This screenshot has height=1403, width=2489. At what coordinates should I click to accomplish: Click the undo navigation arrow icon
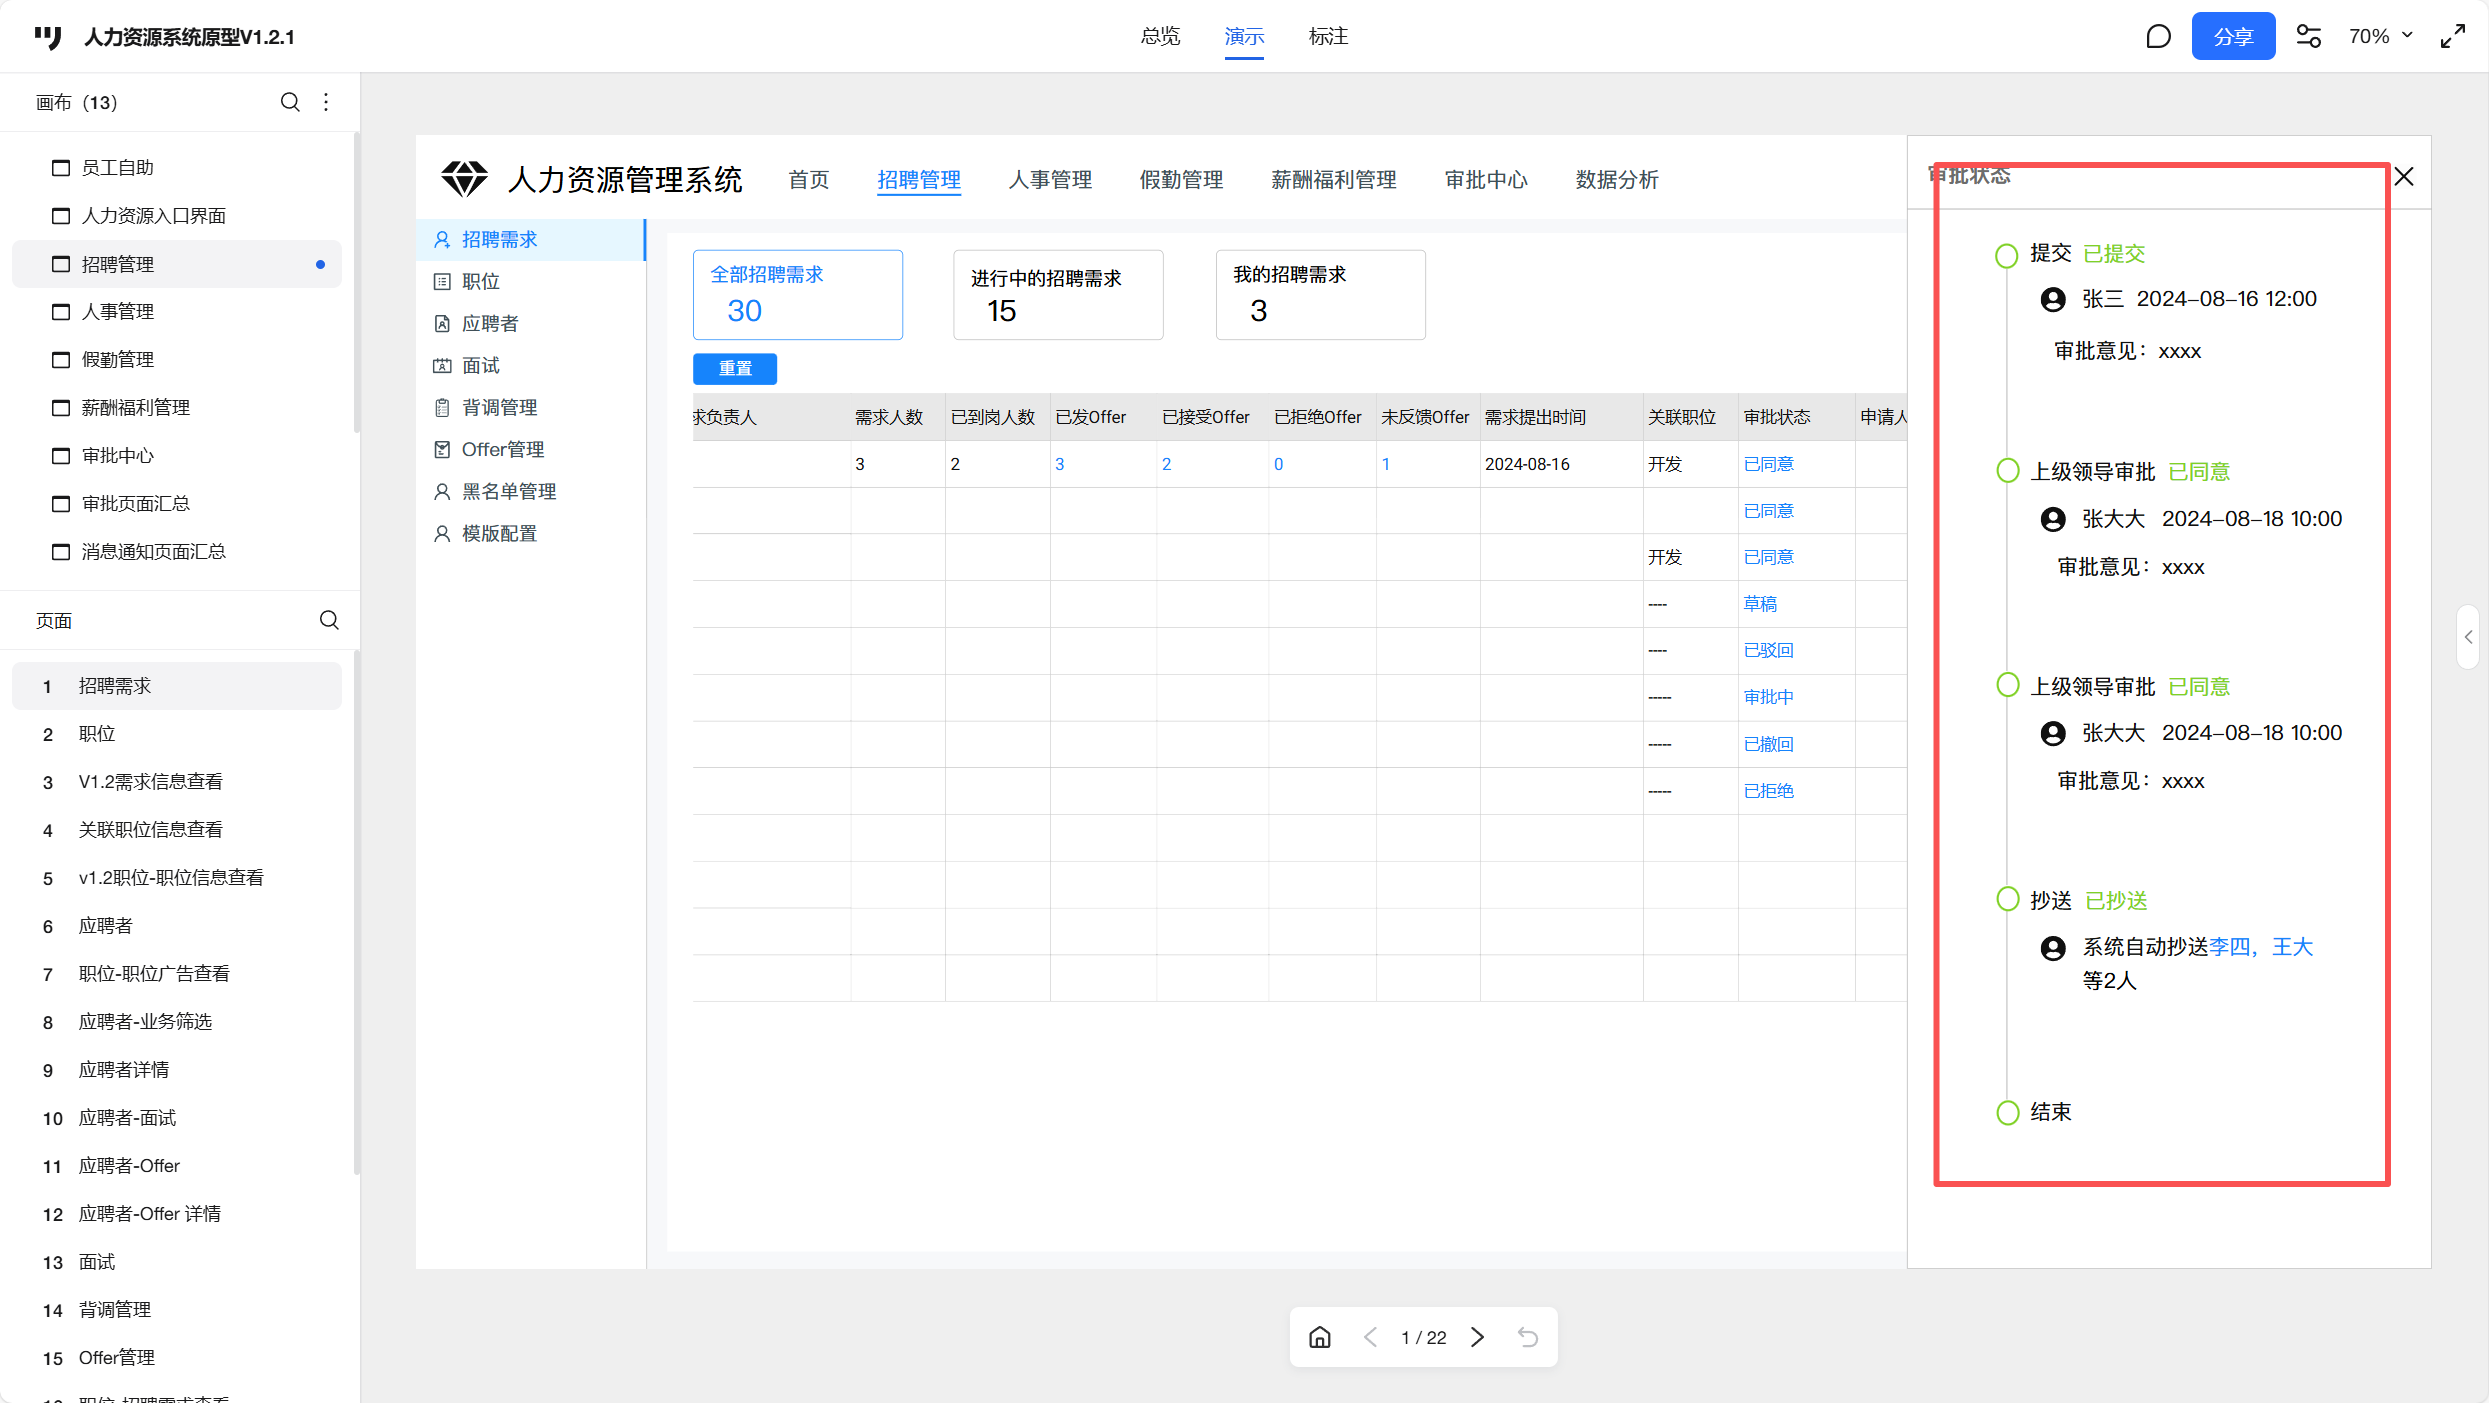(1528, 1337)
